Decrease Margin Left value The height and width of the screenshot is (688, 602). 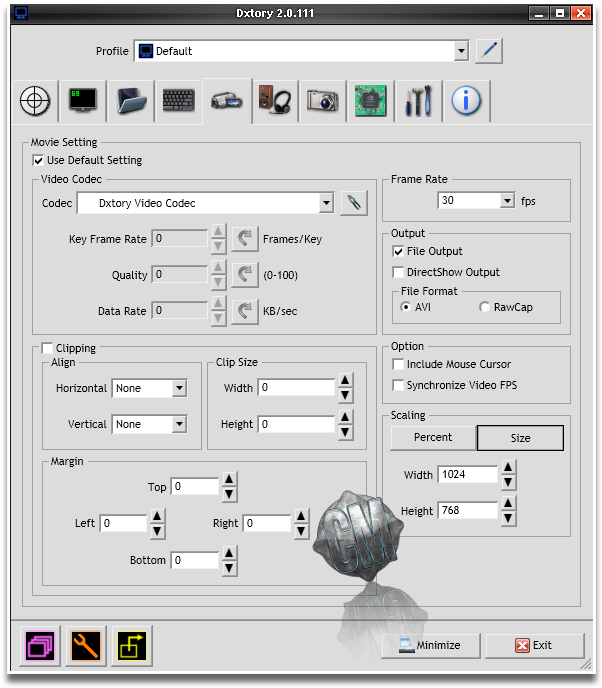(158, 531)
